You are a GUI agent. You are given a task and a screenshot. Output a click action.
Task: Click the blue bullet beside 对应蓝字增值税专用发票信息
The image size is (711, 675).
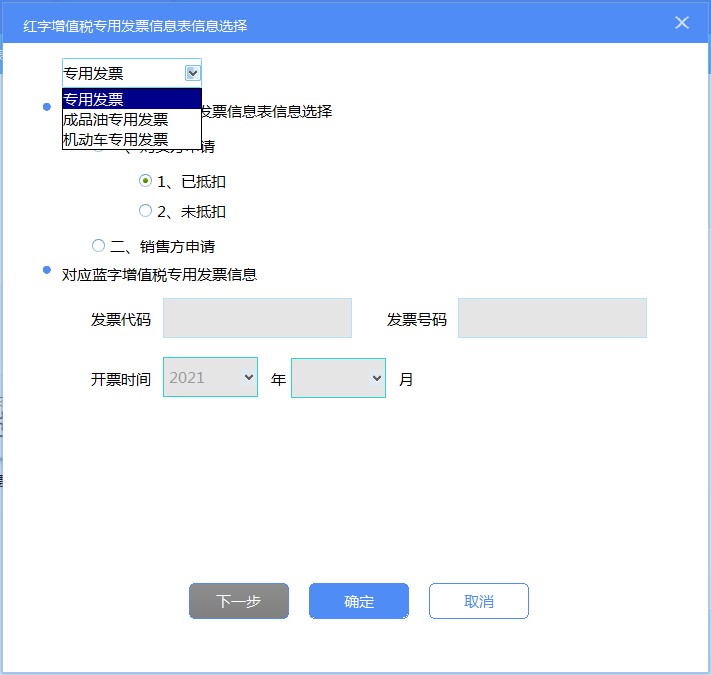click(x=47, y=270)
